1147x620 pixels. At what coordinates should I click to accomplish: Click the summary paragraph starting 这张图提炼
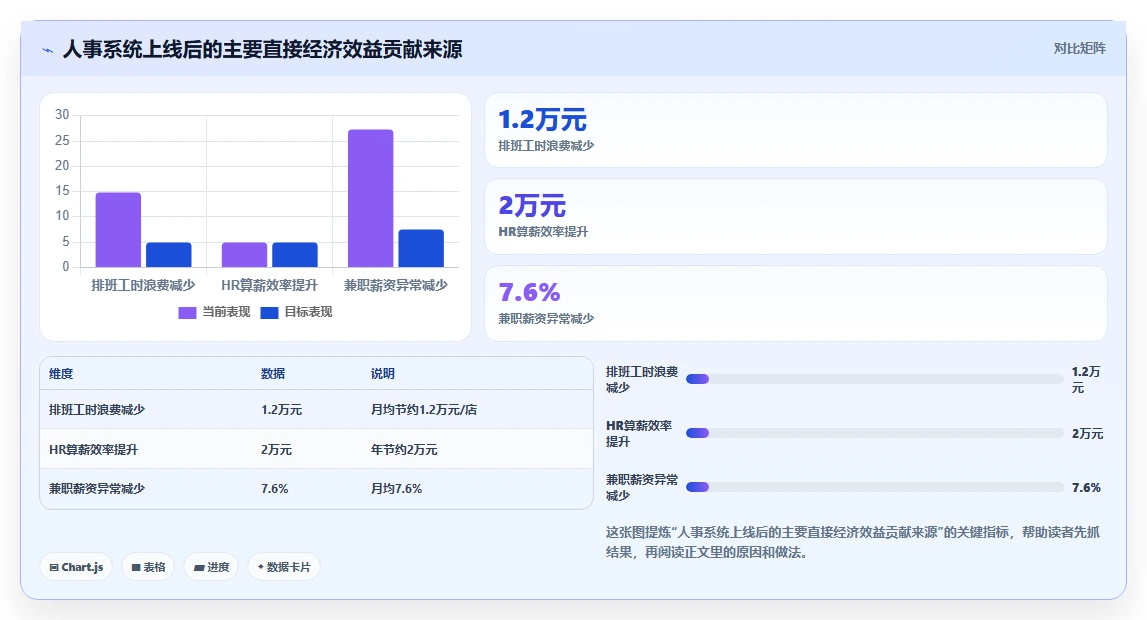[x=852, y=542]
